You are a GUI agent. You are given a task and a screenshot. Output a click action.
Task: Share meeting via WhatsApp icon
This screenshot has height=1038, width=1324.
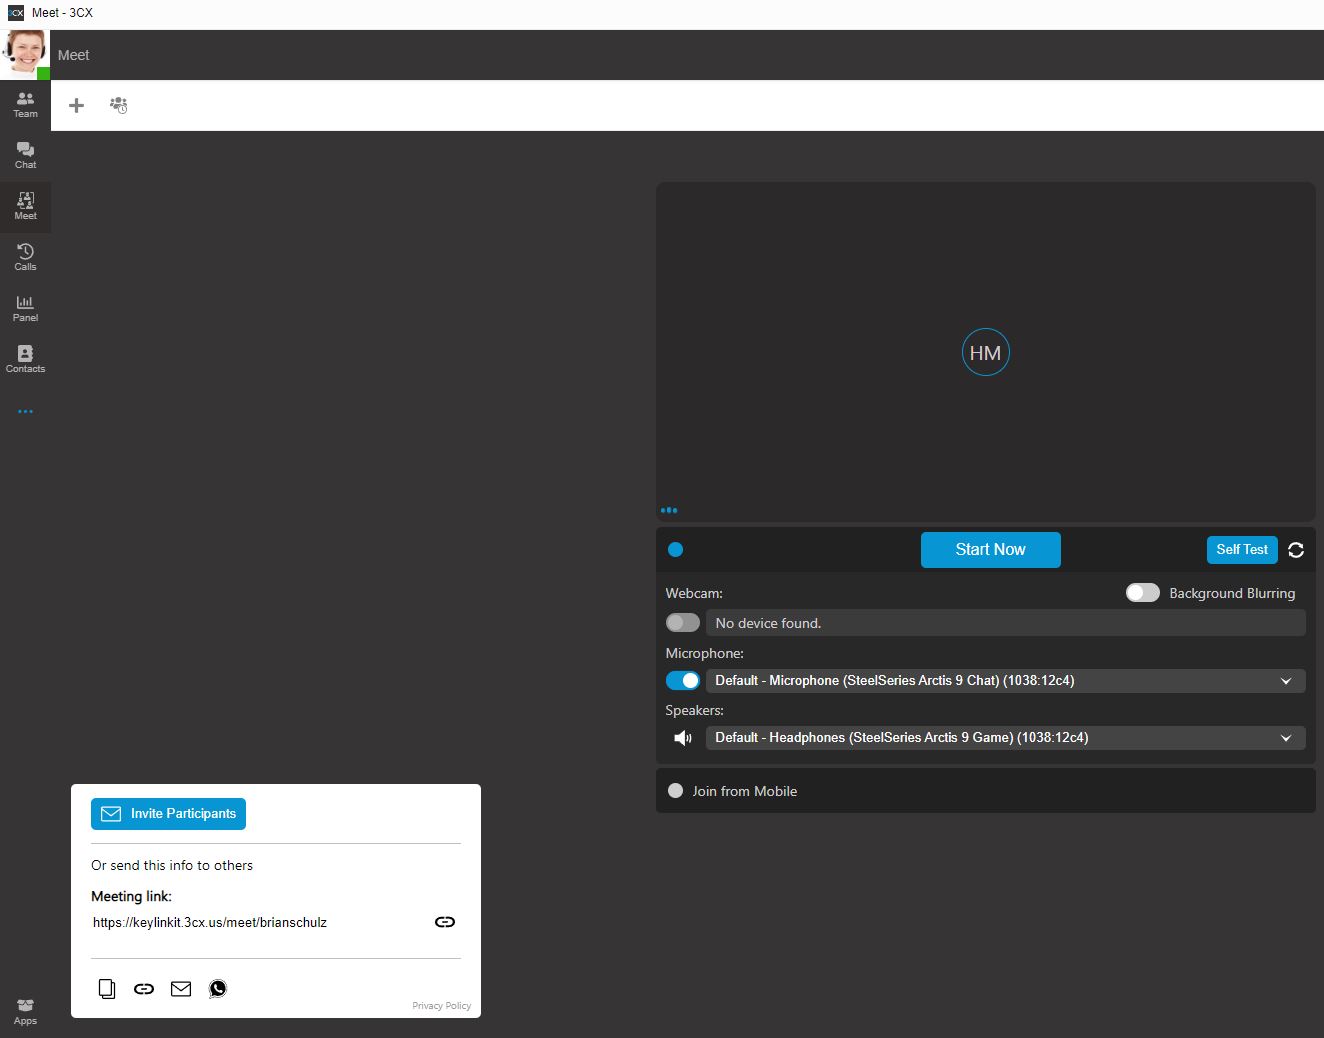point(218,989)
